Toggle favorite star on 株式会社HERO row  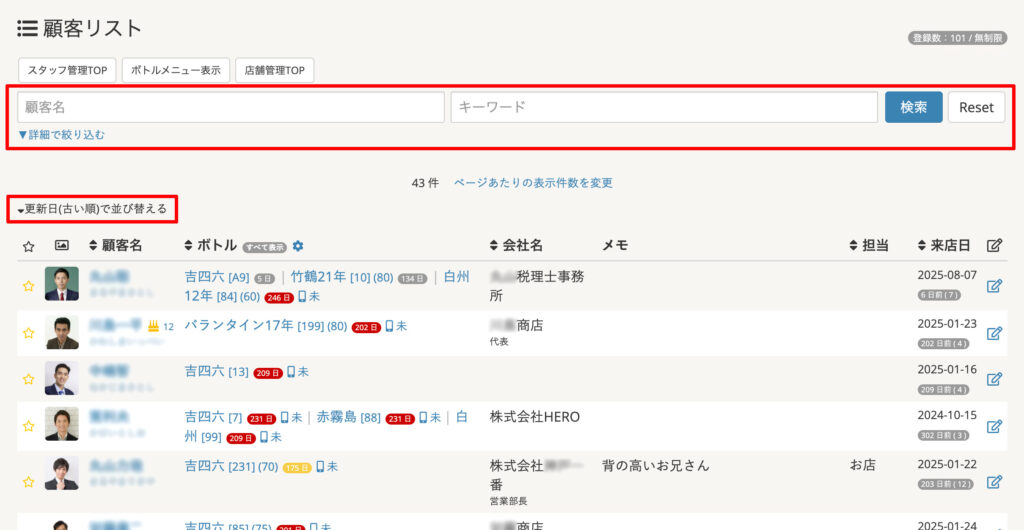coord(28,426)
